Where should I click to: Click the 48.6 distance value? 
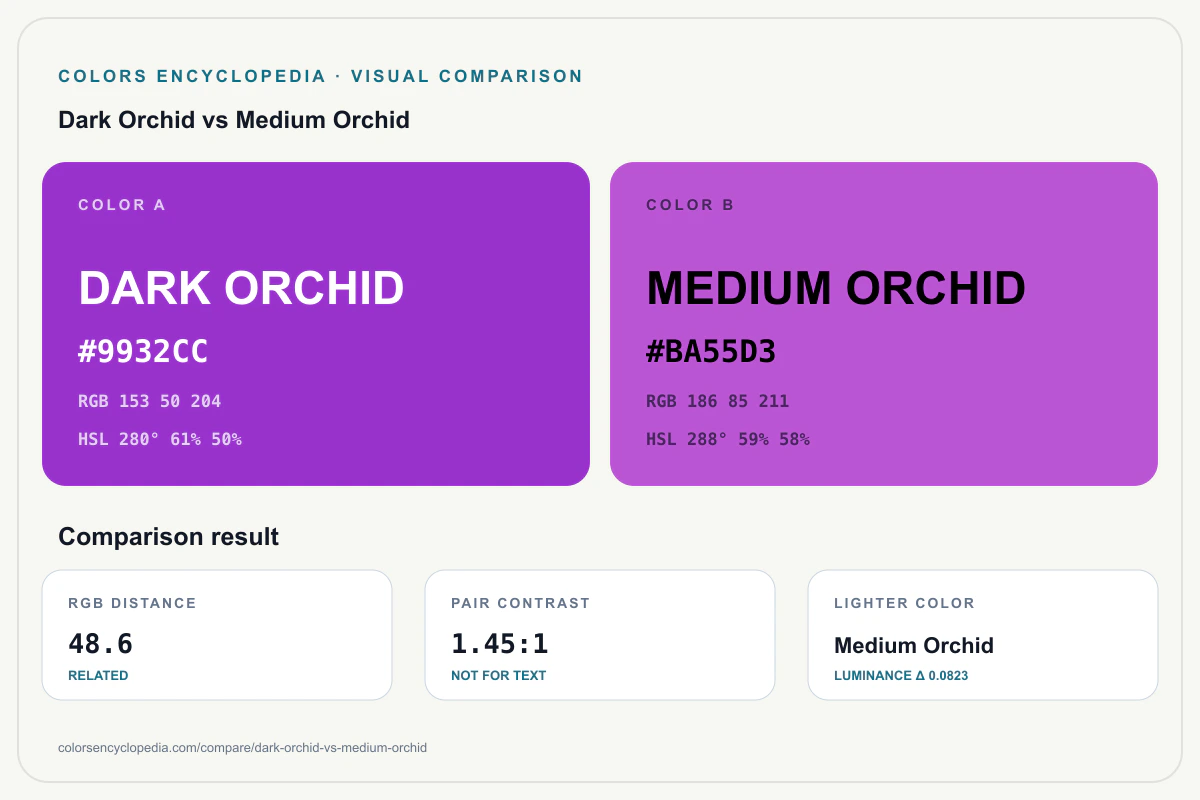tap(100, 644)
